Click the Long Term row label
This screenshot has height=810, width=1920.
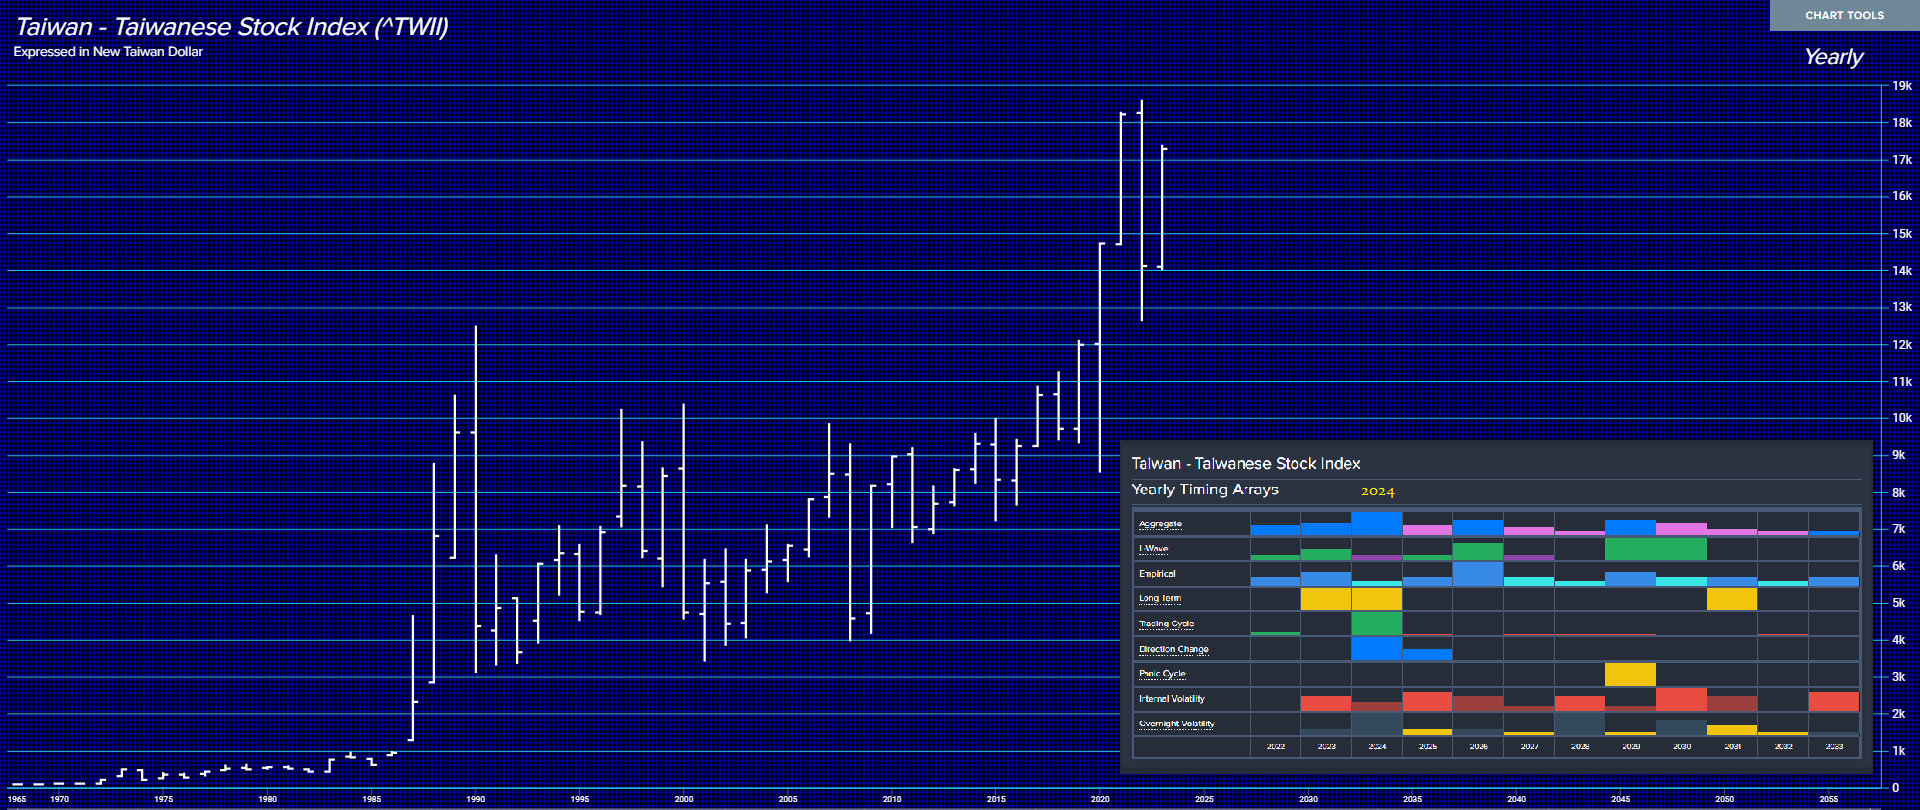point(1159,598)
